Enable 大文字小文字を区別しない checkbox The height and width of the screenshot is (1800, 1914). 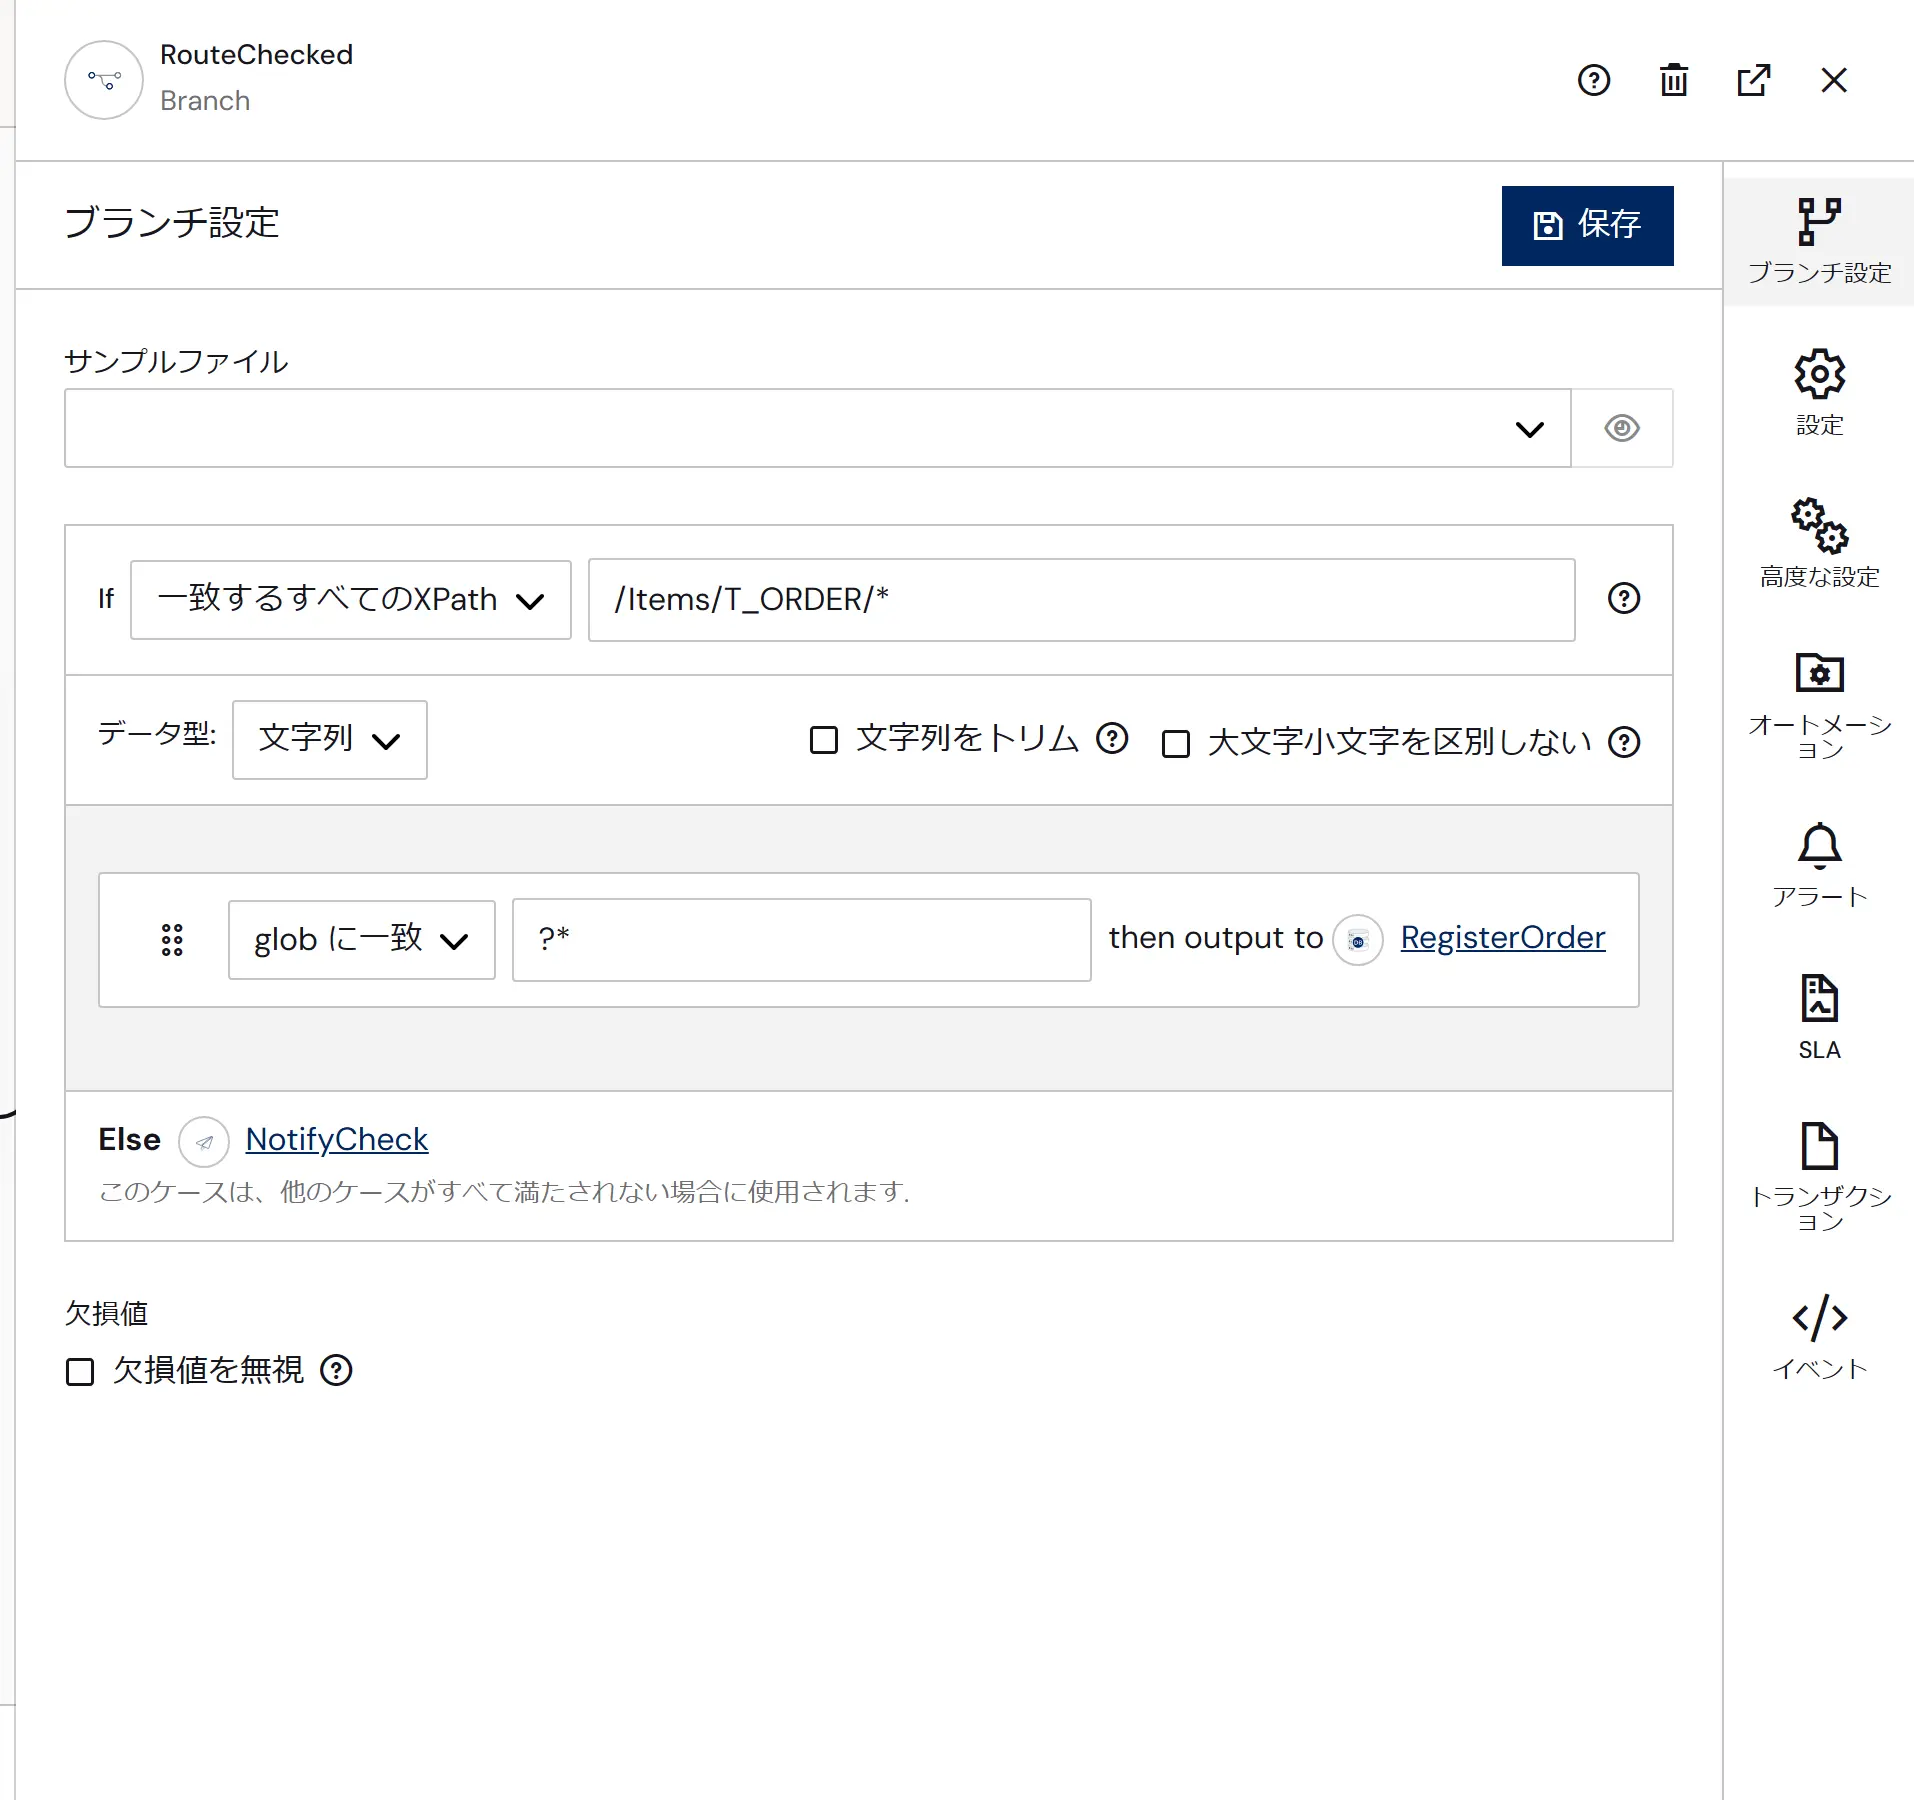(x=1175, y=743)
